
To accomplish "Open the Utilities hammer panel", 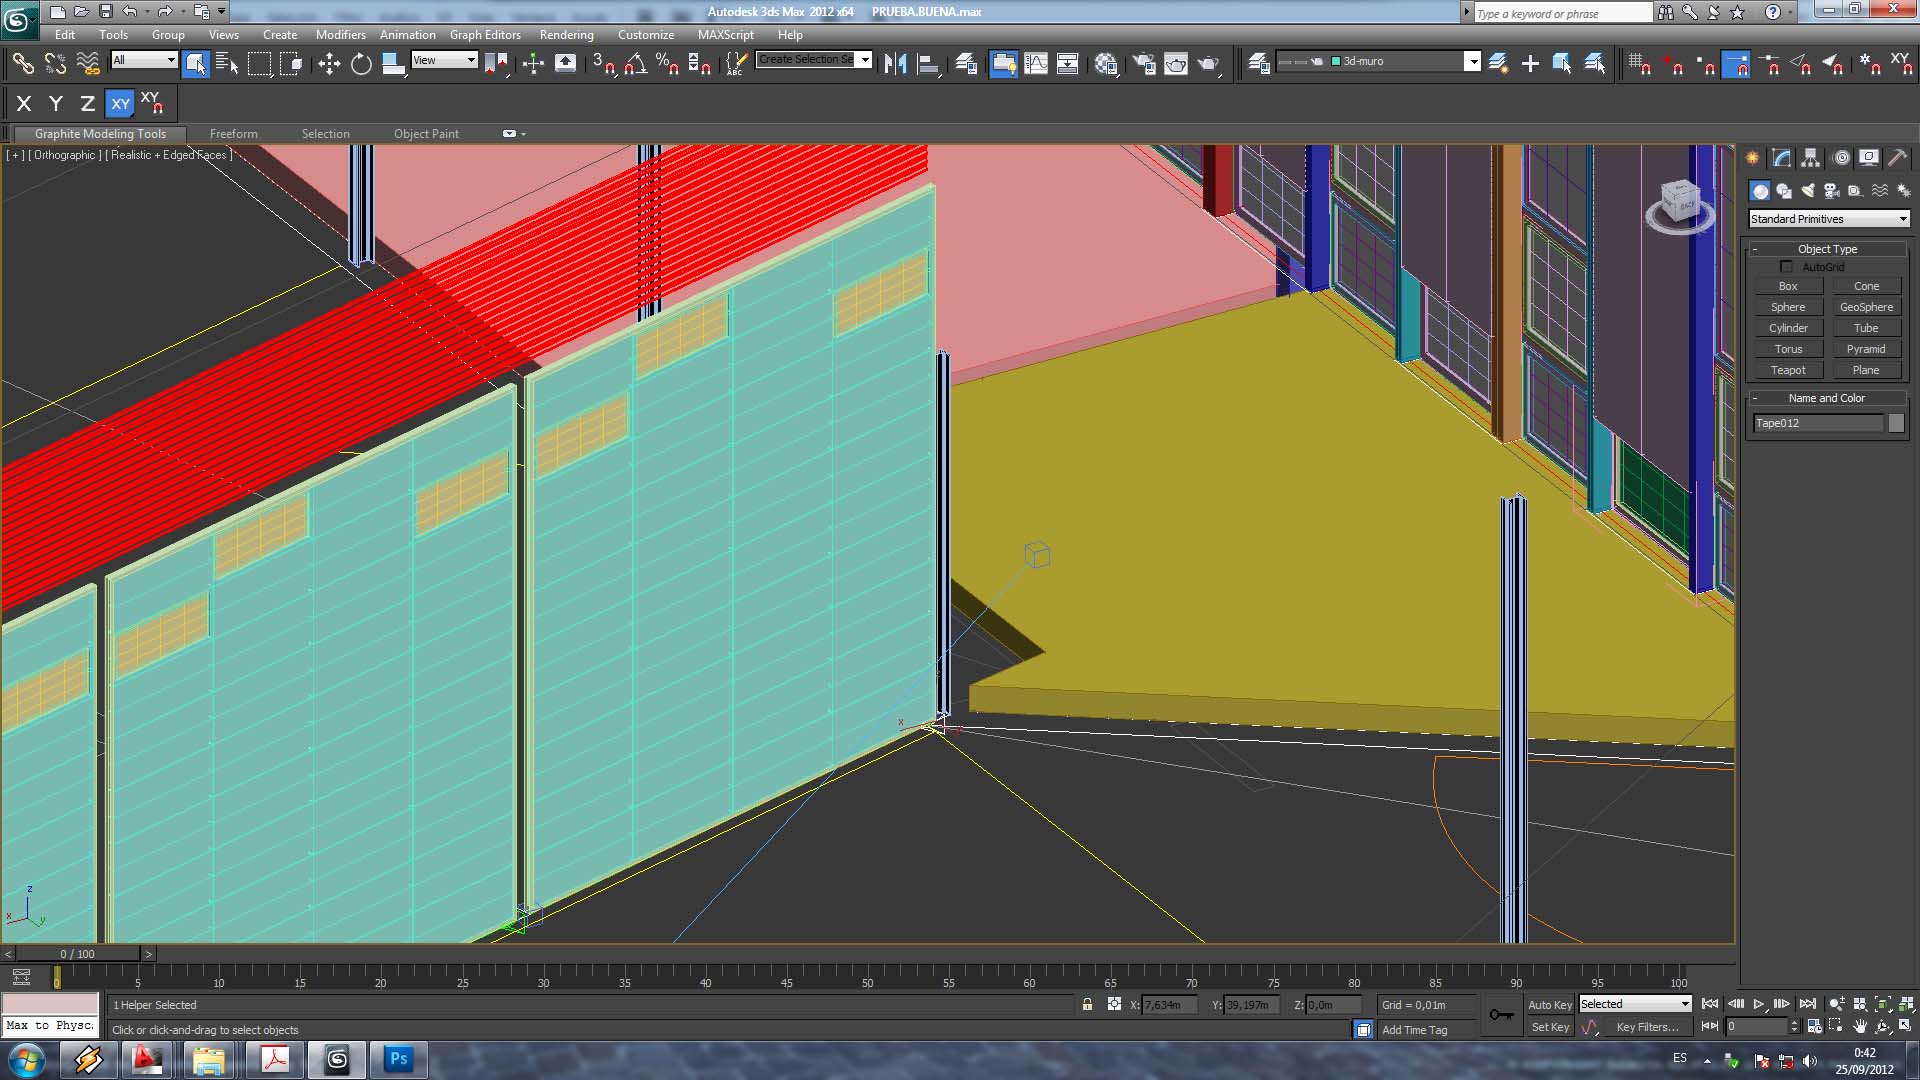I will (x=1897, y=158).
